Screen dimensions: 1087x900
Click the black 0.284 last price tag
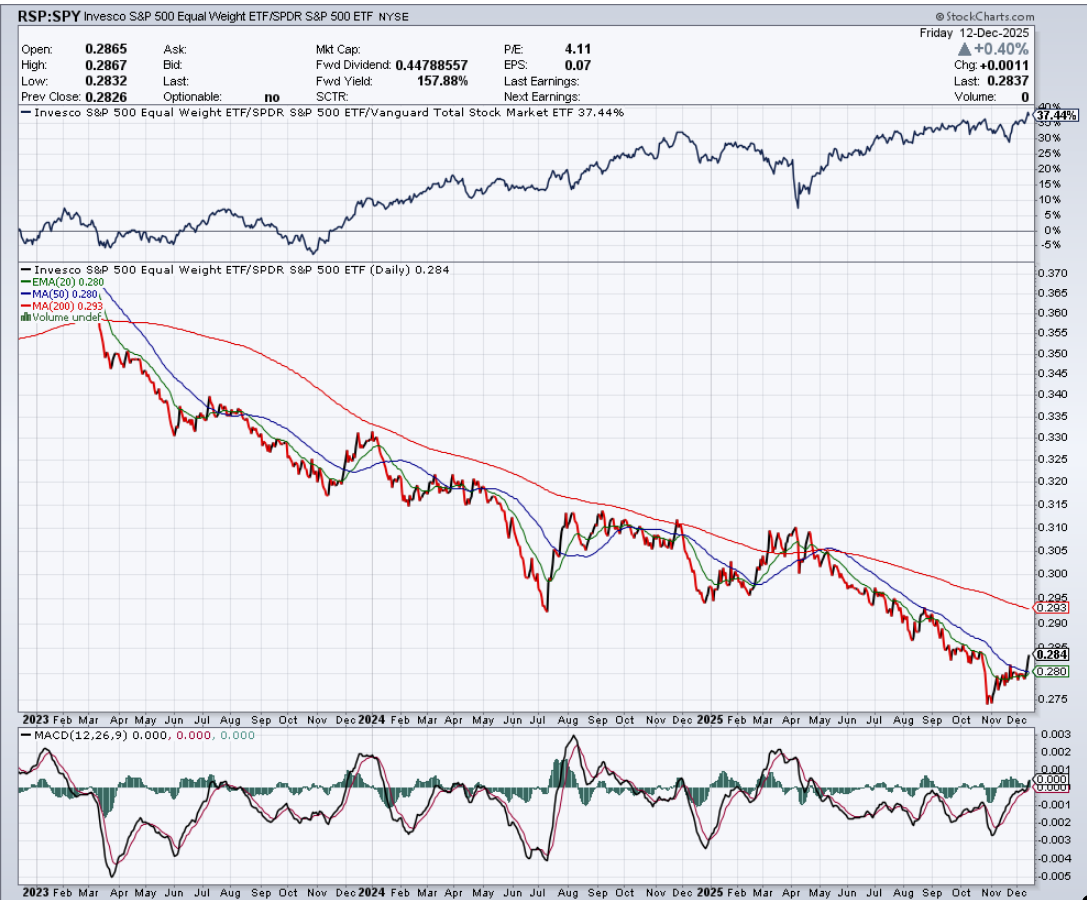[x=1053, y=654]
